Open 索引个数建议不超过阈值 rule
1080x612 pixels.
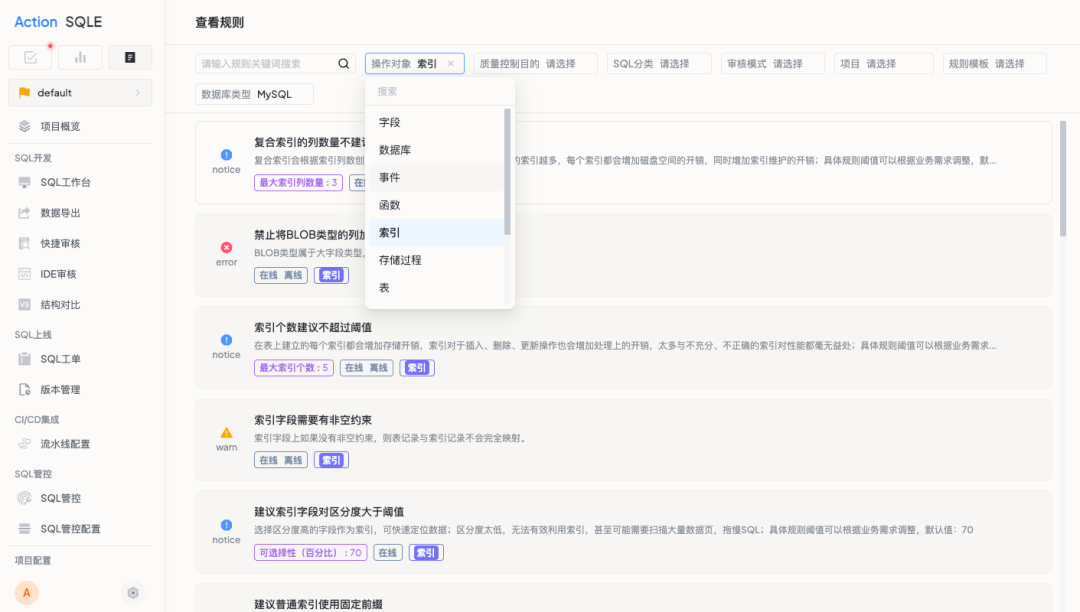tap(313, 328)
